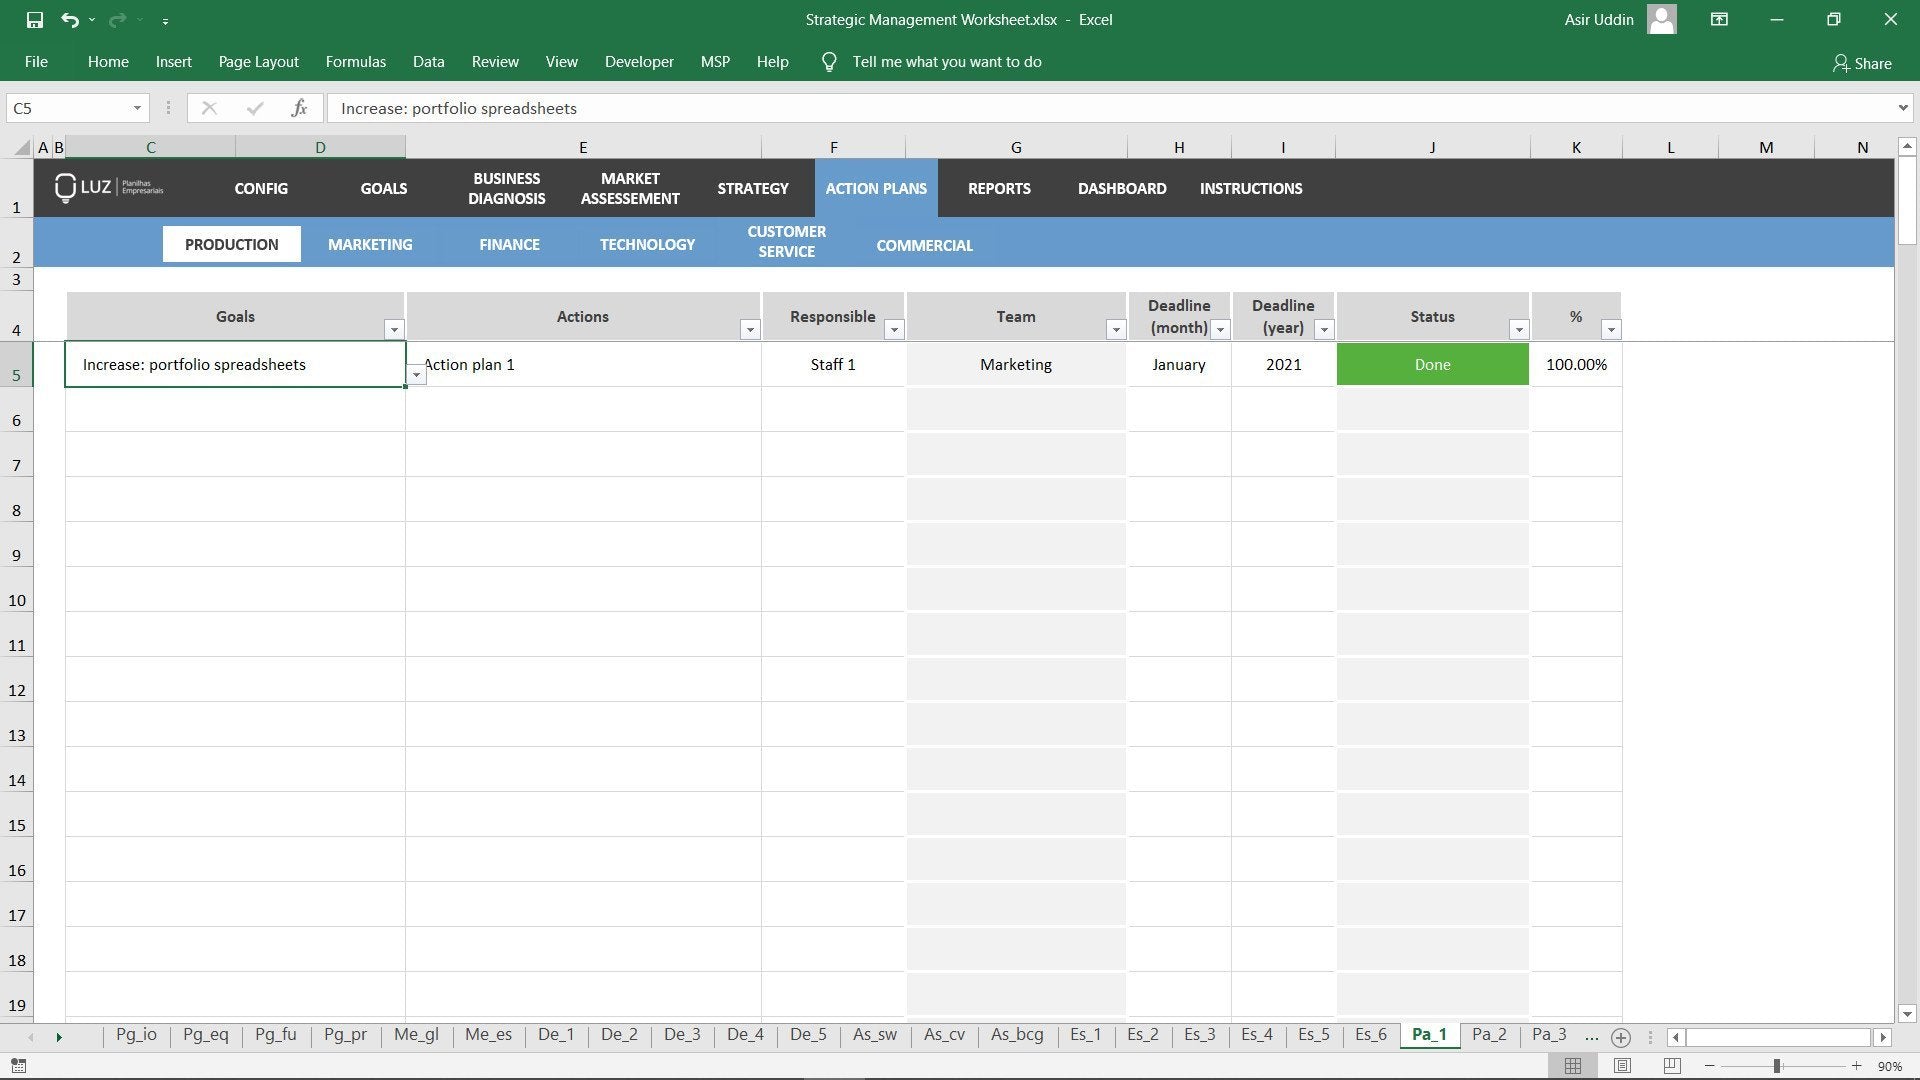Toggle Done status for Action plan 1
The height and width of the screenshot is (1080, 1920).
(x=1432, y=364)
